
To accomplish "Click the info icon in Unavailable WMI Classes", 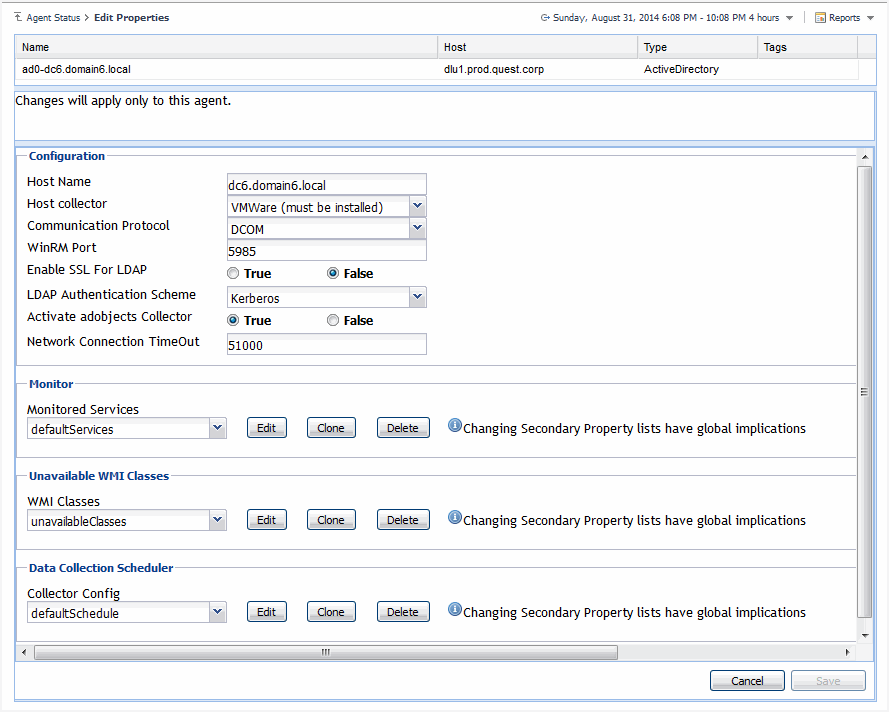I will point(454,518).
